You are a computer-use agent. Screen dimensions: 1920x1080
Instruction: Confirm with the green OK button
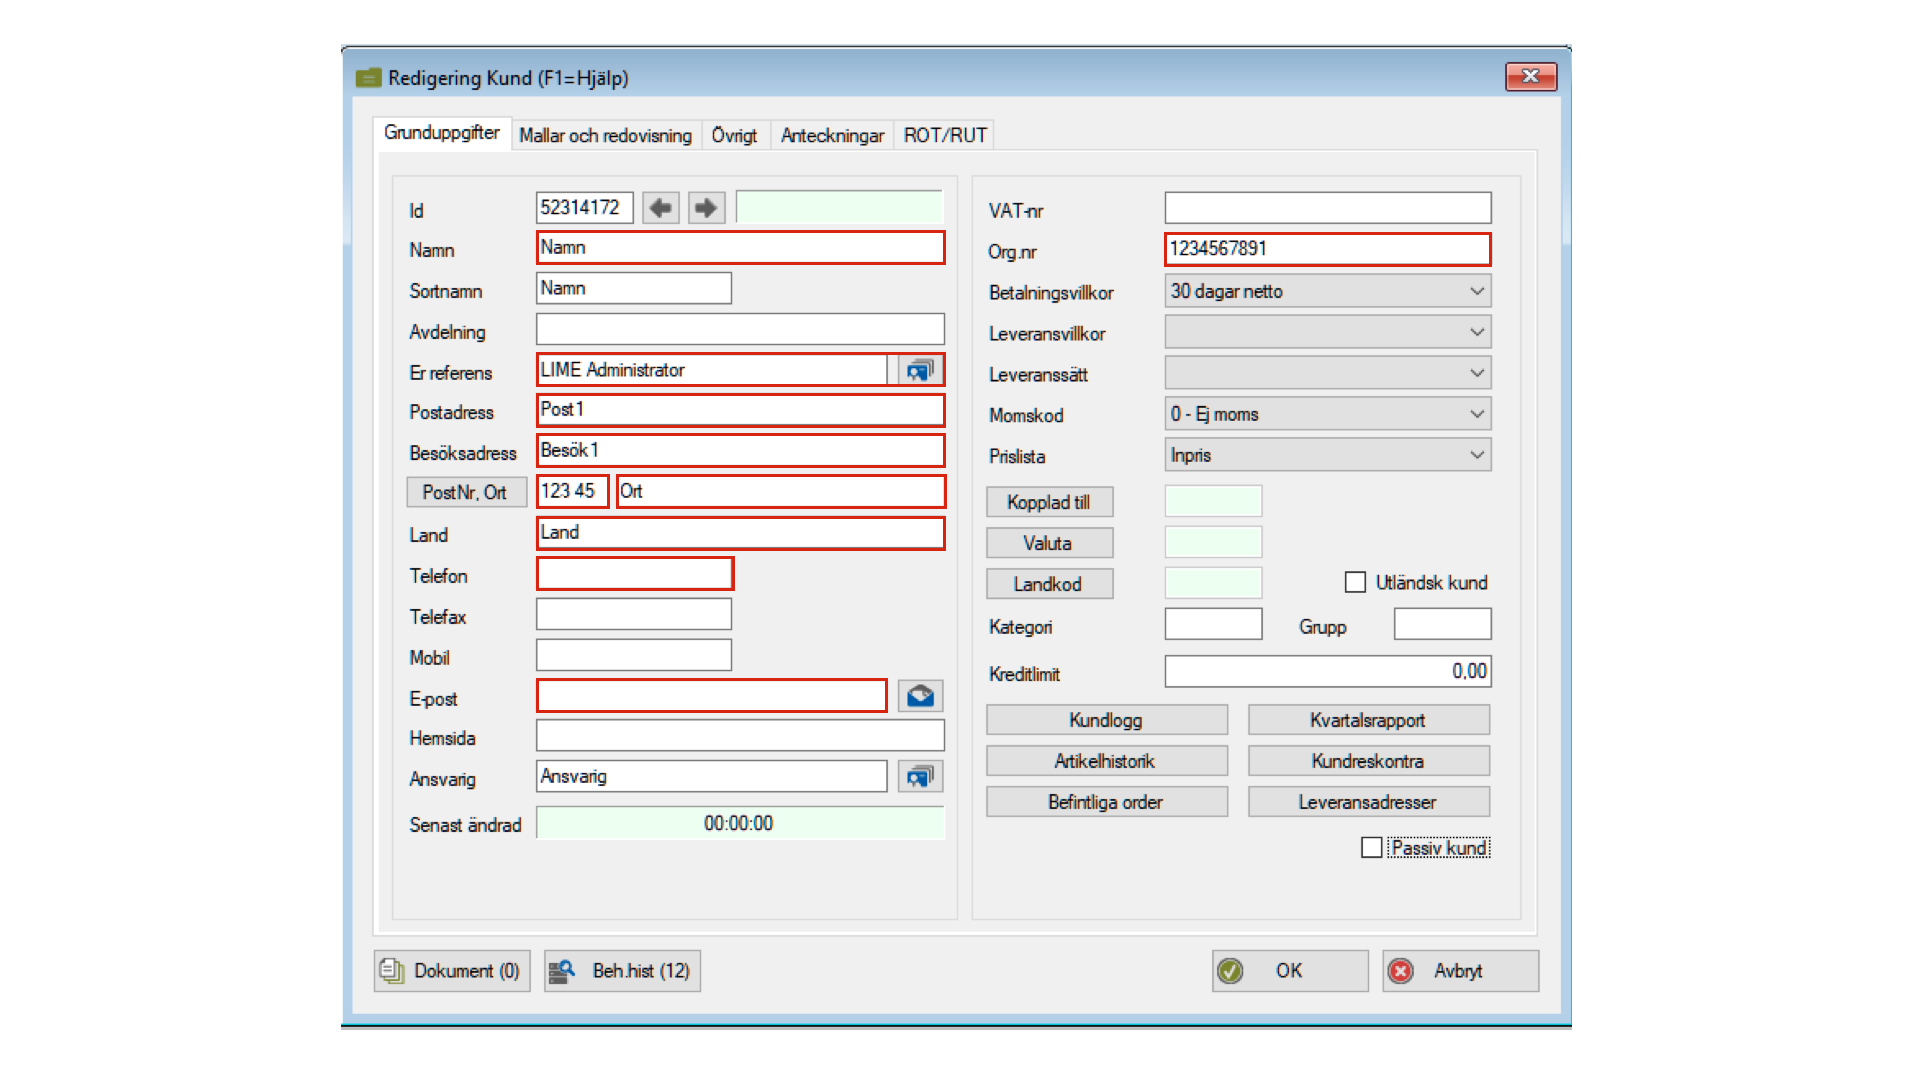point(1289,971)
